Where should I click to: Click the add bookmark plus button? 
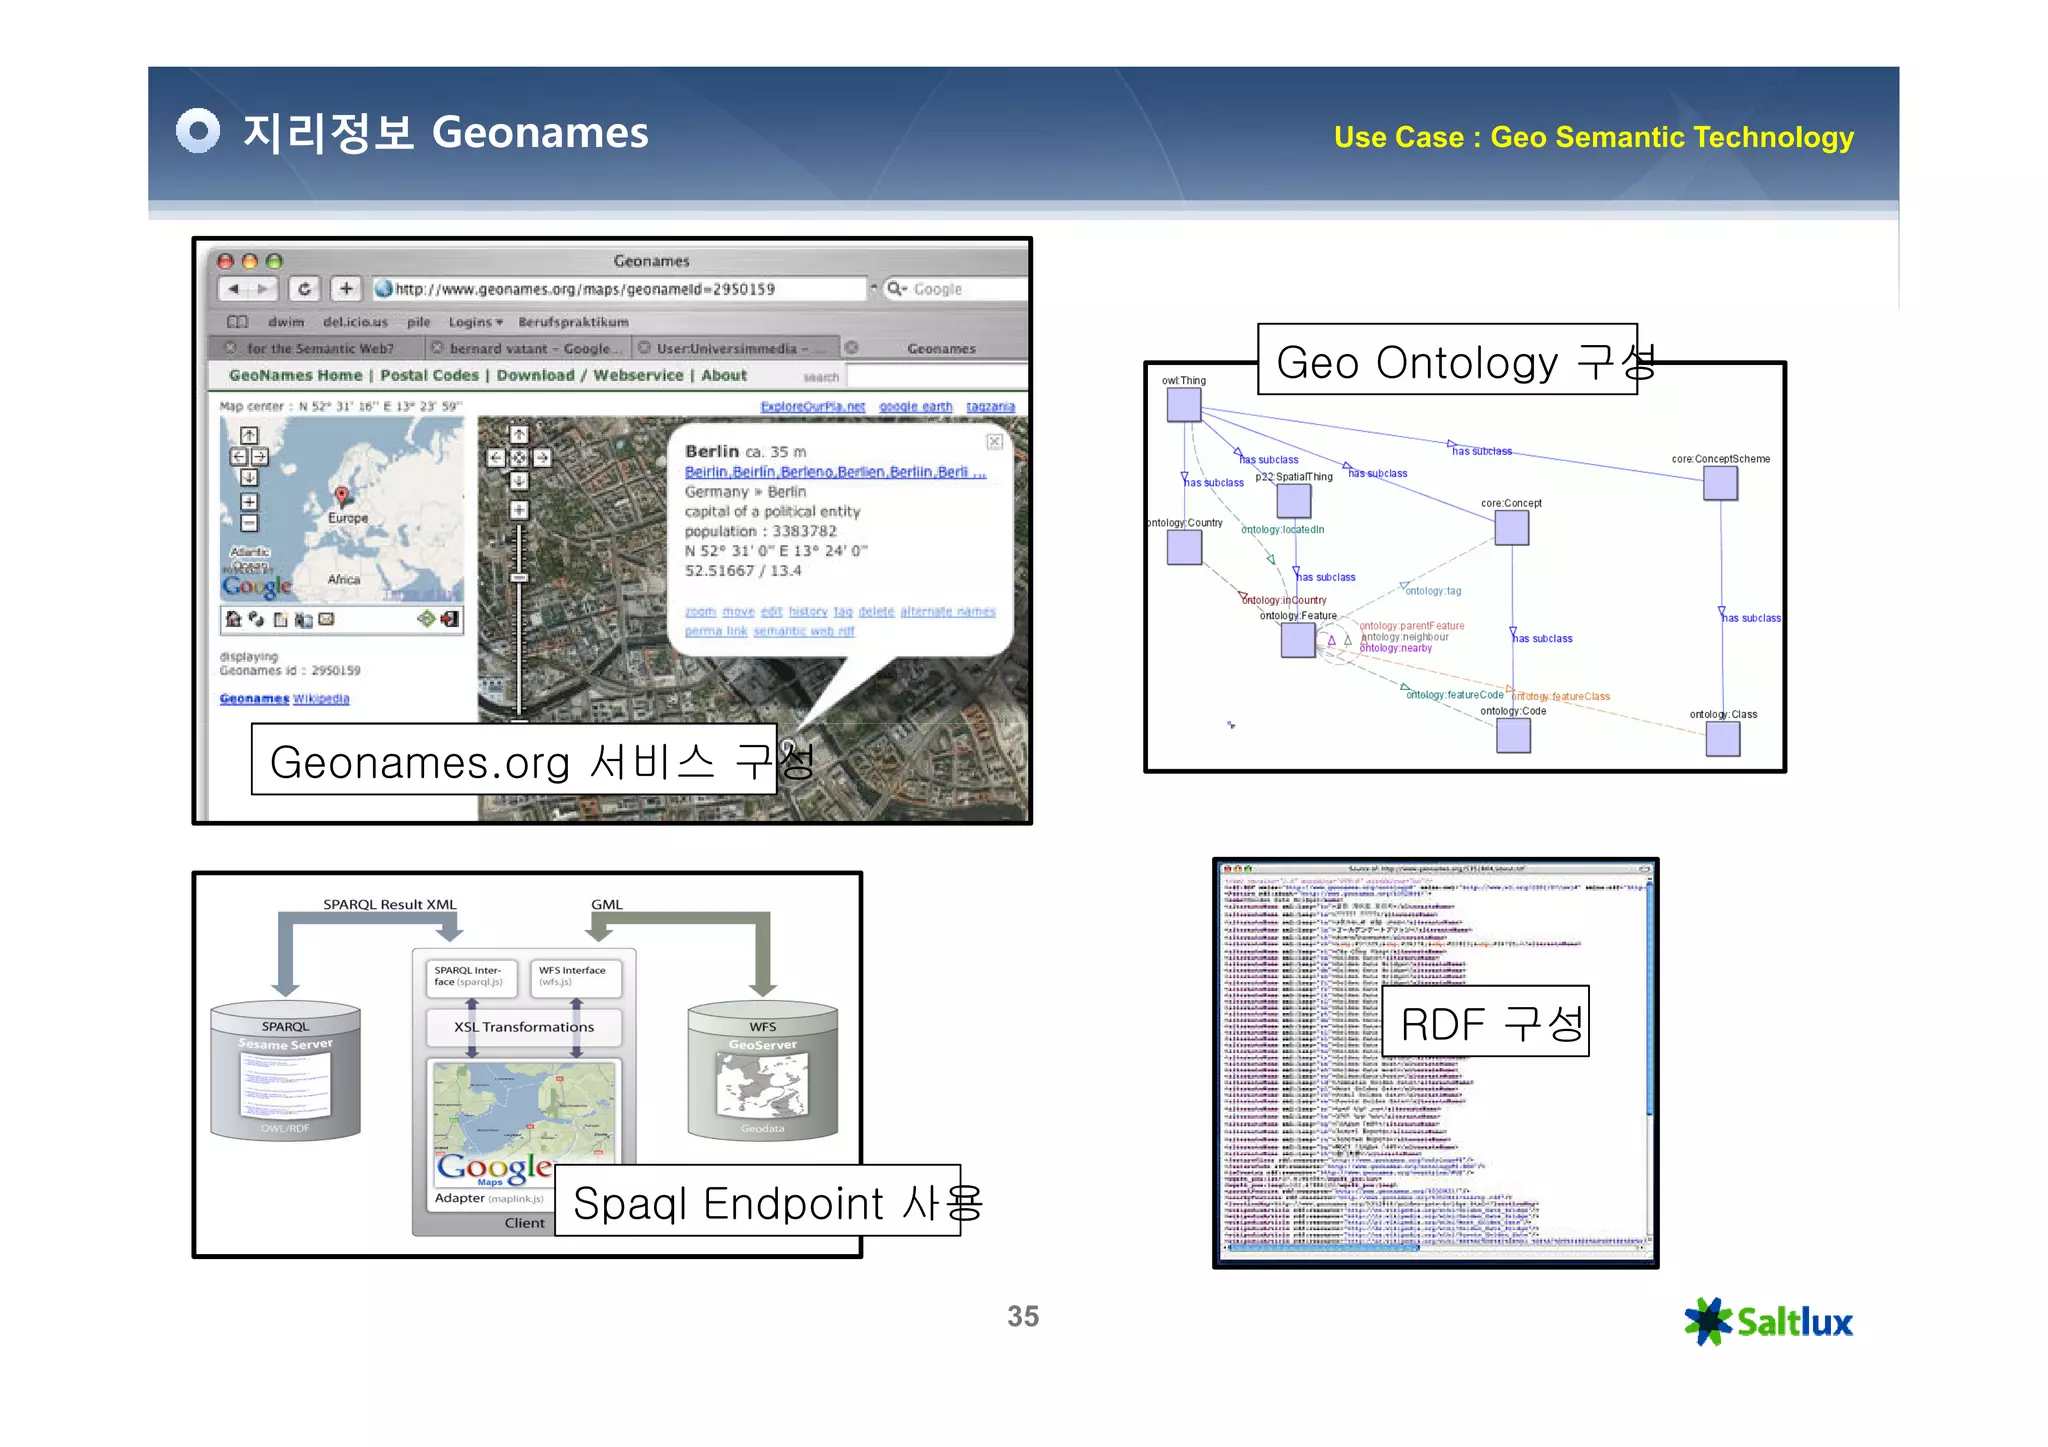click(x=346, y=289)
